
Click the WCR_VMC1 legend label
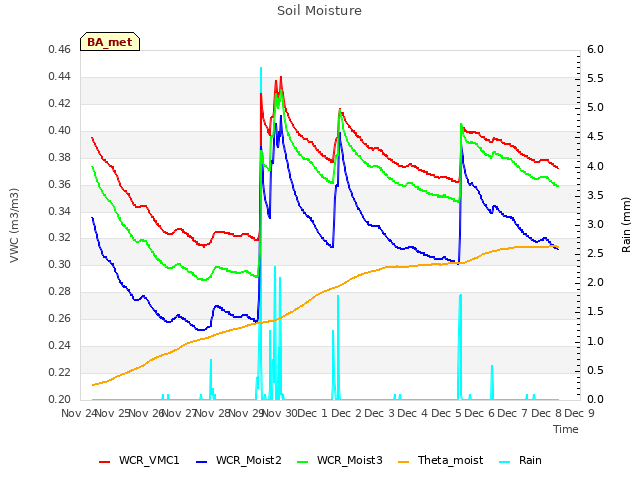149,460
